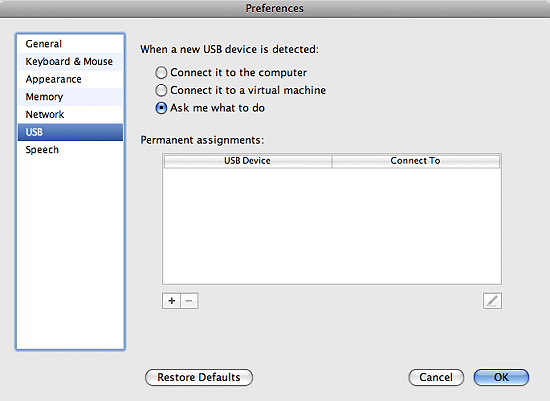This screenshot has width=550, height=401.
Task: Cancel the Preferences dialog
Action: click(x=436, y=377)
